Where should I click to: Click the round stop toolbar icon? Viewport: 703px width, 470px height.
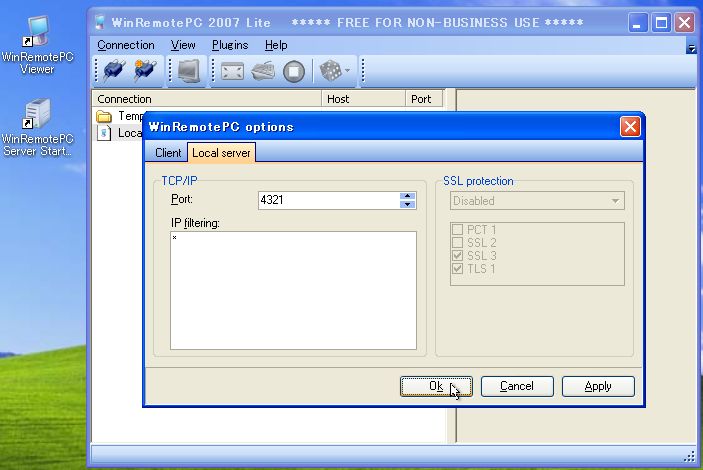pyautogui.click(x=294, y=71)
